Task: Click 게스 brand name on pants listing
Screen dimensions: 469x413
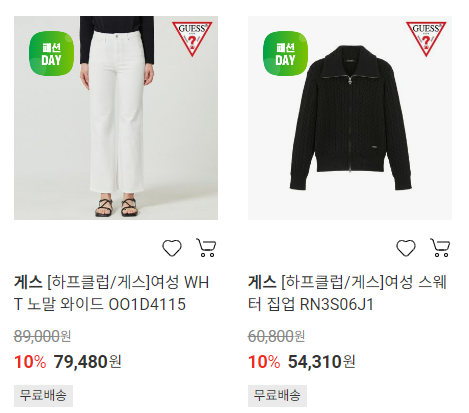Action: coord(28,283)
